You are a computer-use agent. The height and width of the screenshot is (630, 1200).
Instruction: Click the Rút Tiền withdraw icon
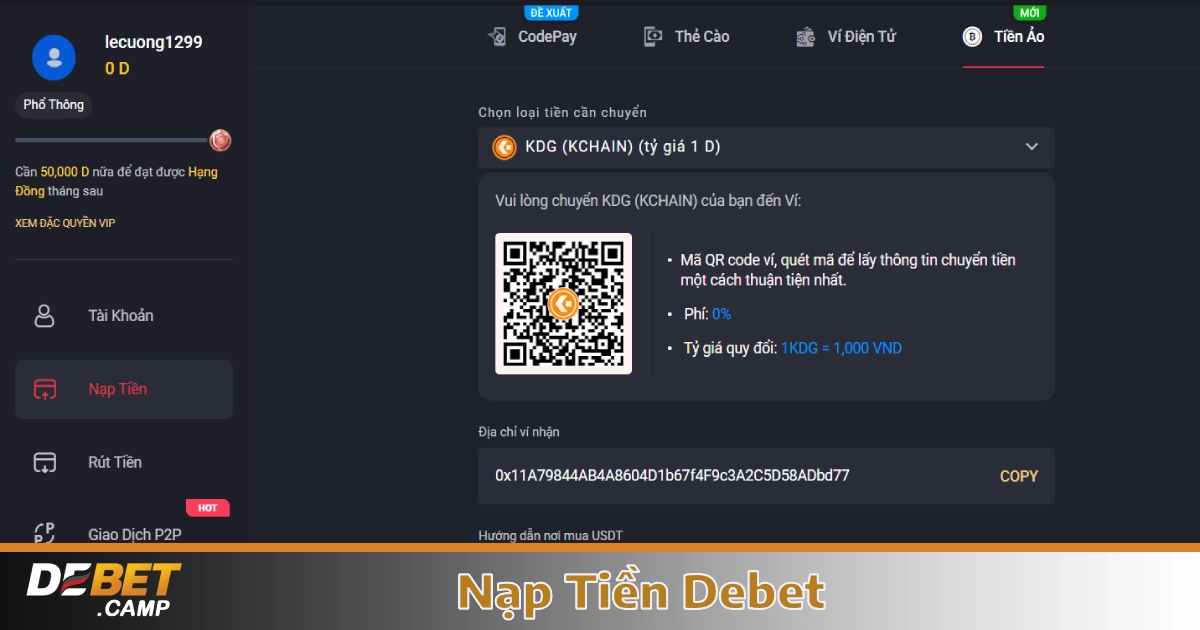tap(45, 462)
